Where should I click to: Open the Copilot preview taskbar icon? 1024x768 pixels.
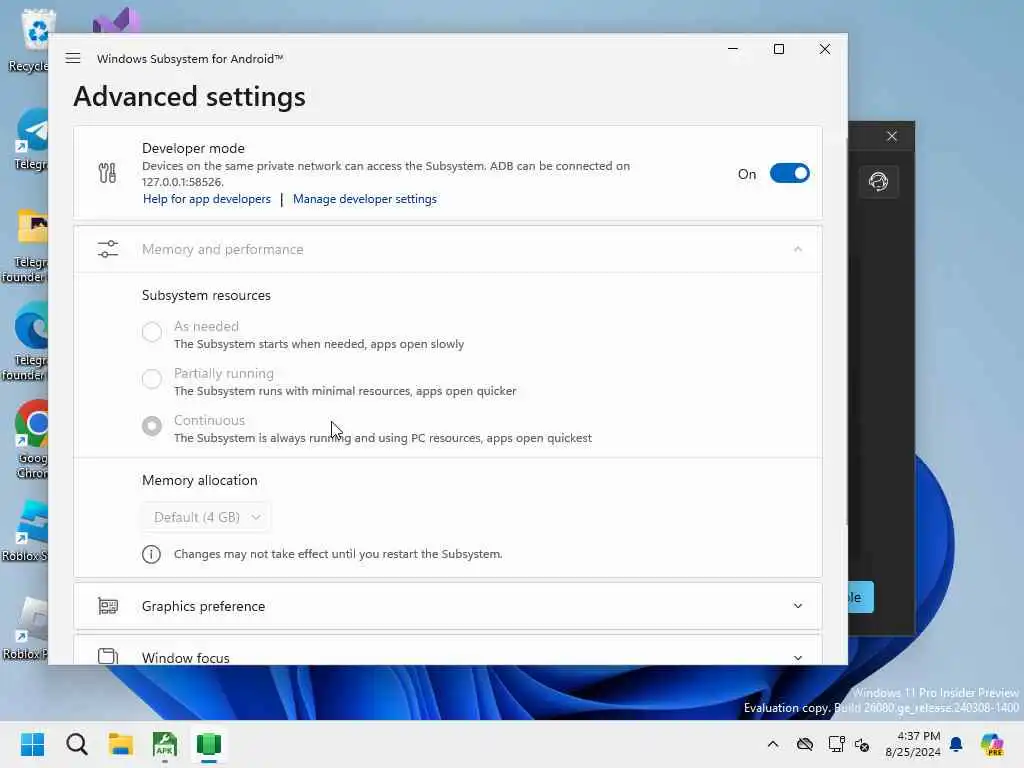tap(992, 744)
